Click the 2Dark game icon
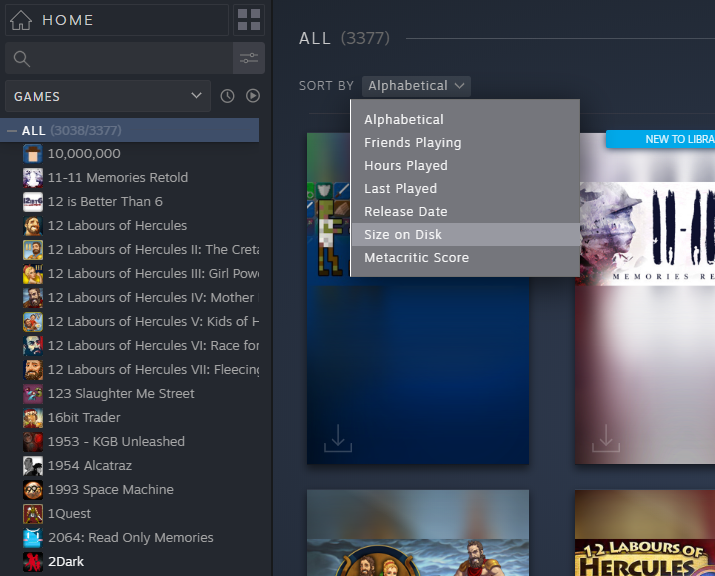The image size is (715, 576). pyautogui.click(x=33, y=562)
